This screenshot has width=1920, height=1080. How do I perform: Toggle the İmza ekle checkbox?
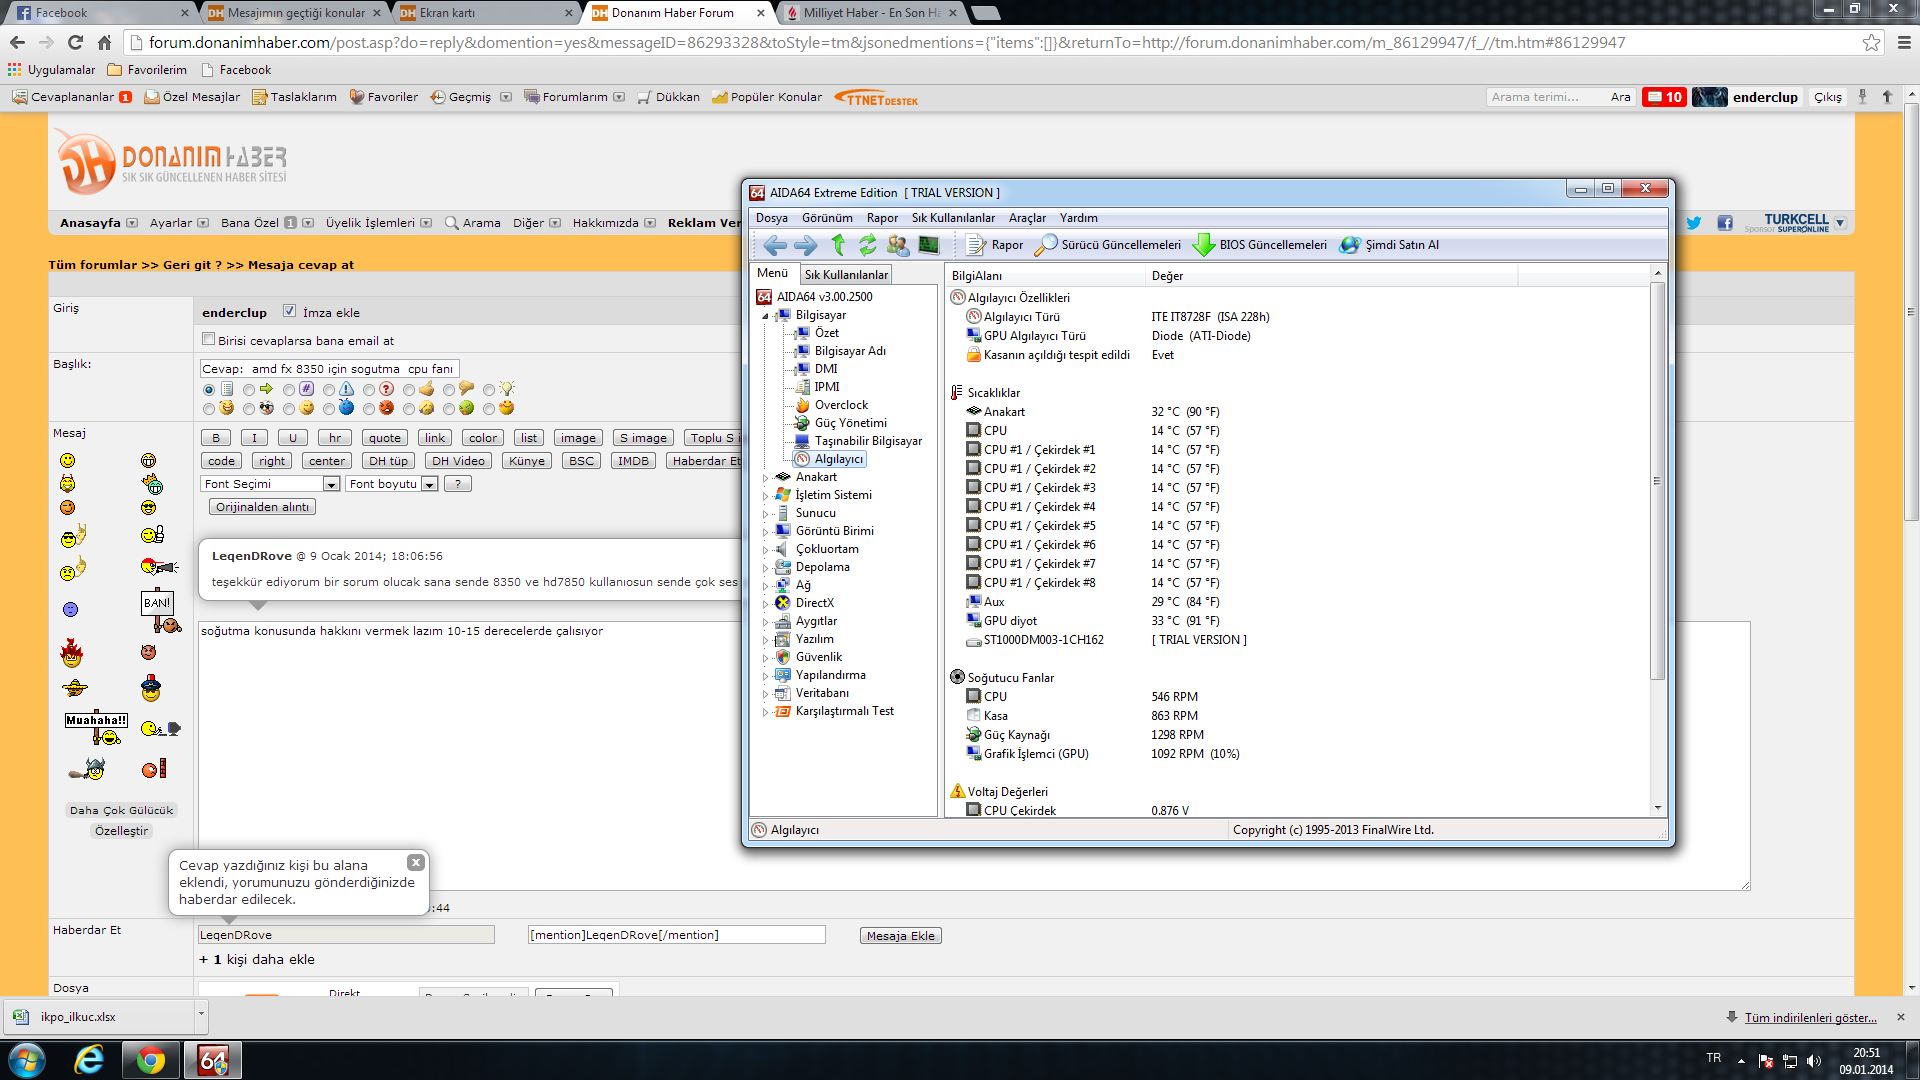click(x=289, y=311)
